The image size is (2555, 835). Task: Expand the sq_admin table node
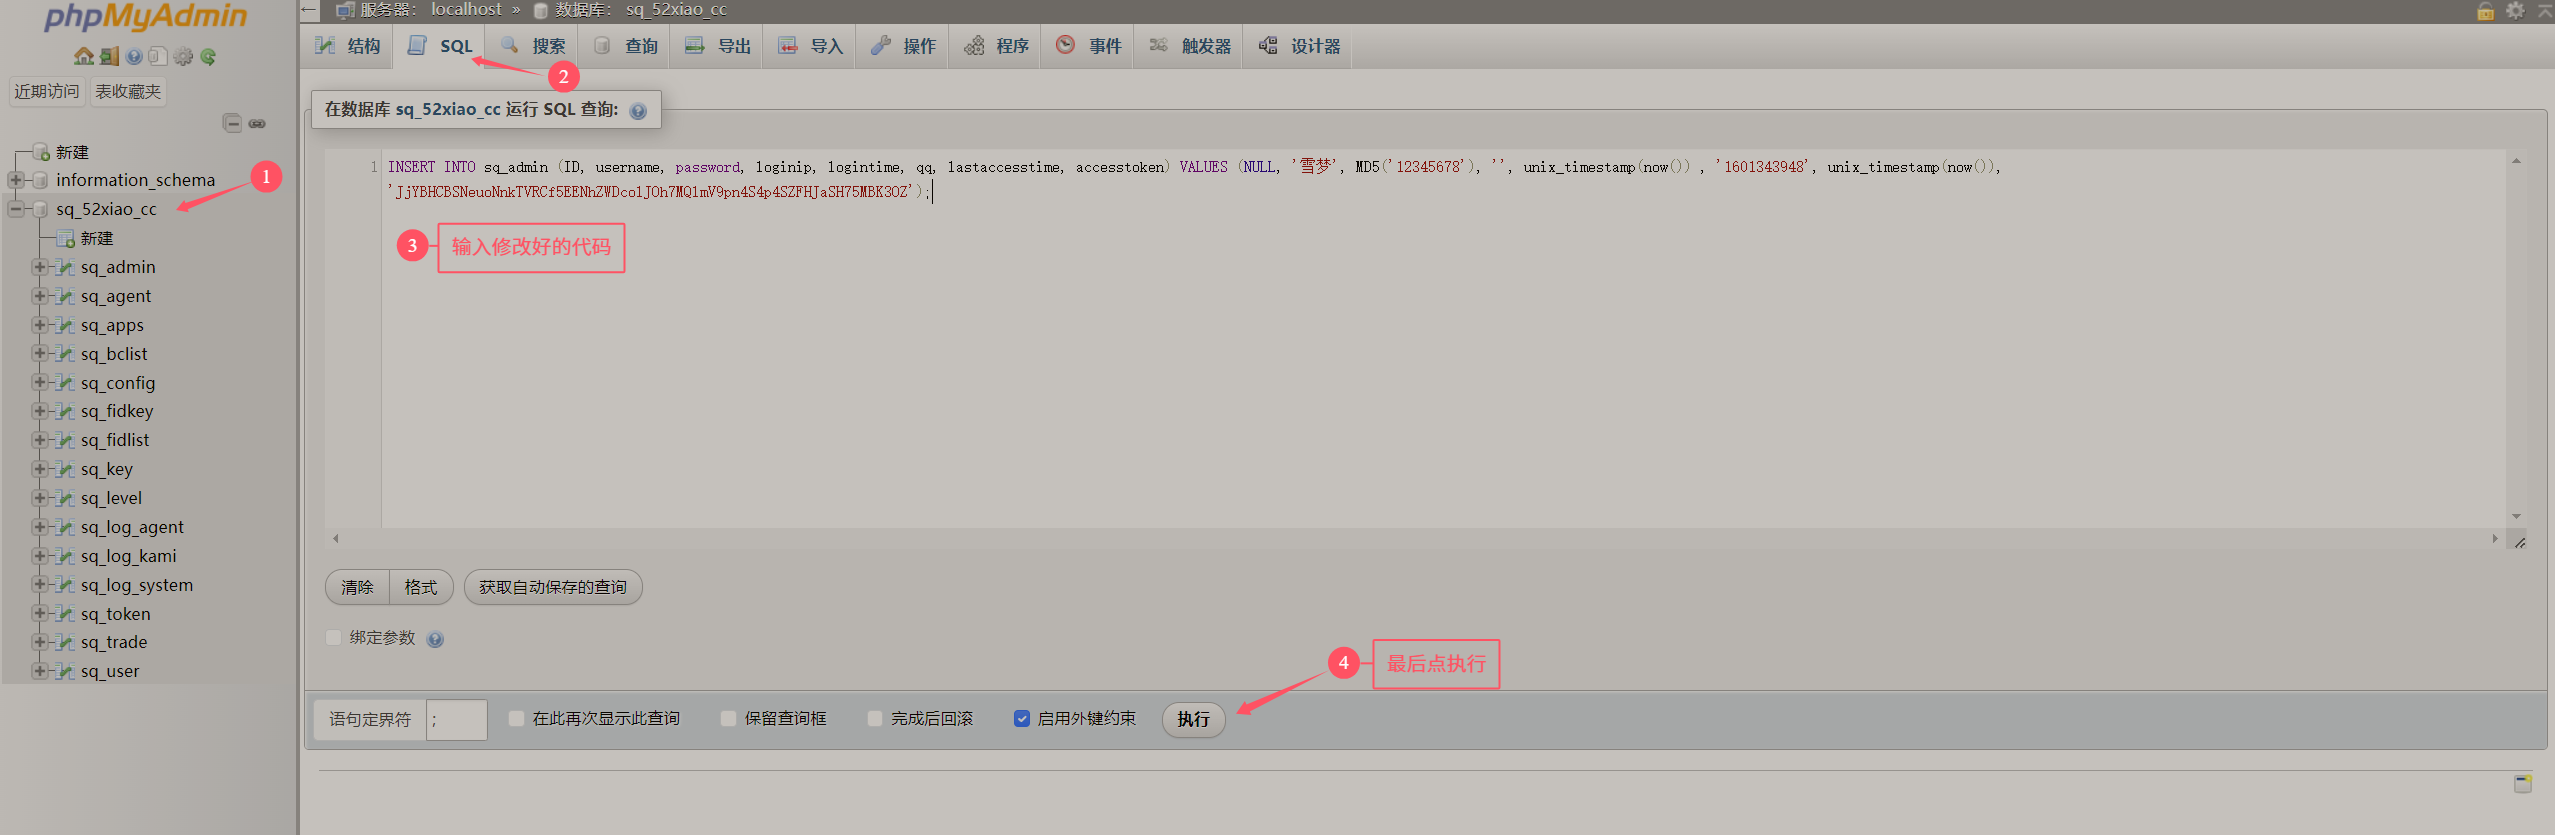[x=40, y=267]
